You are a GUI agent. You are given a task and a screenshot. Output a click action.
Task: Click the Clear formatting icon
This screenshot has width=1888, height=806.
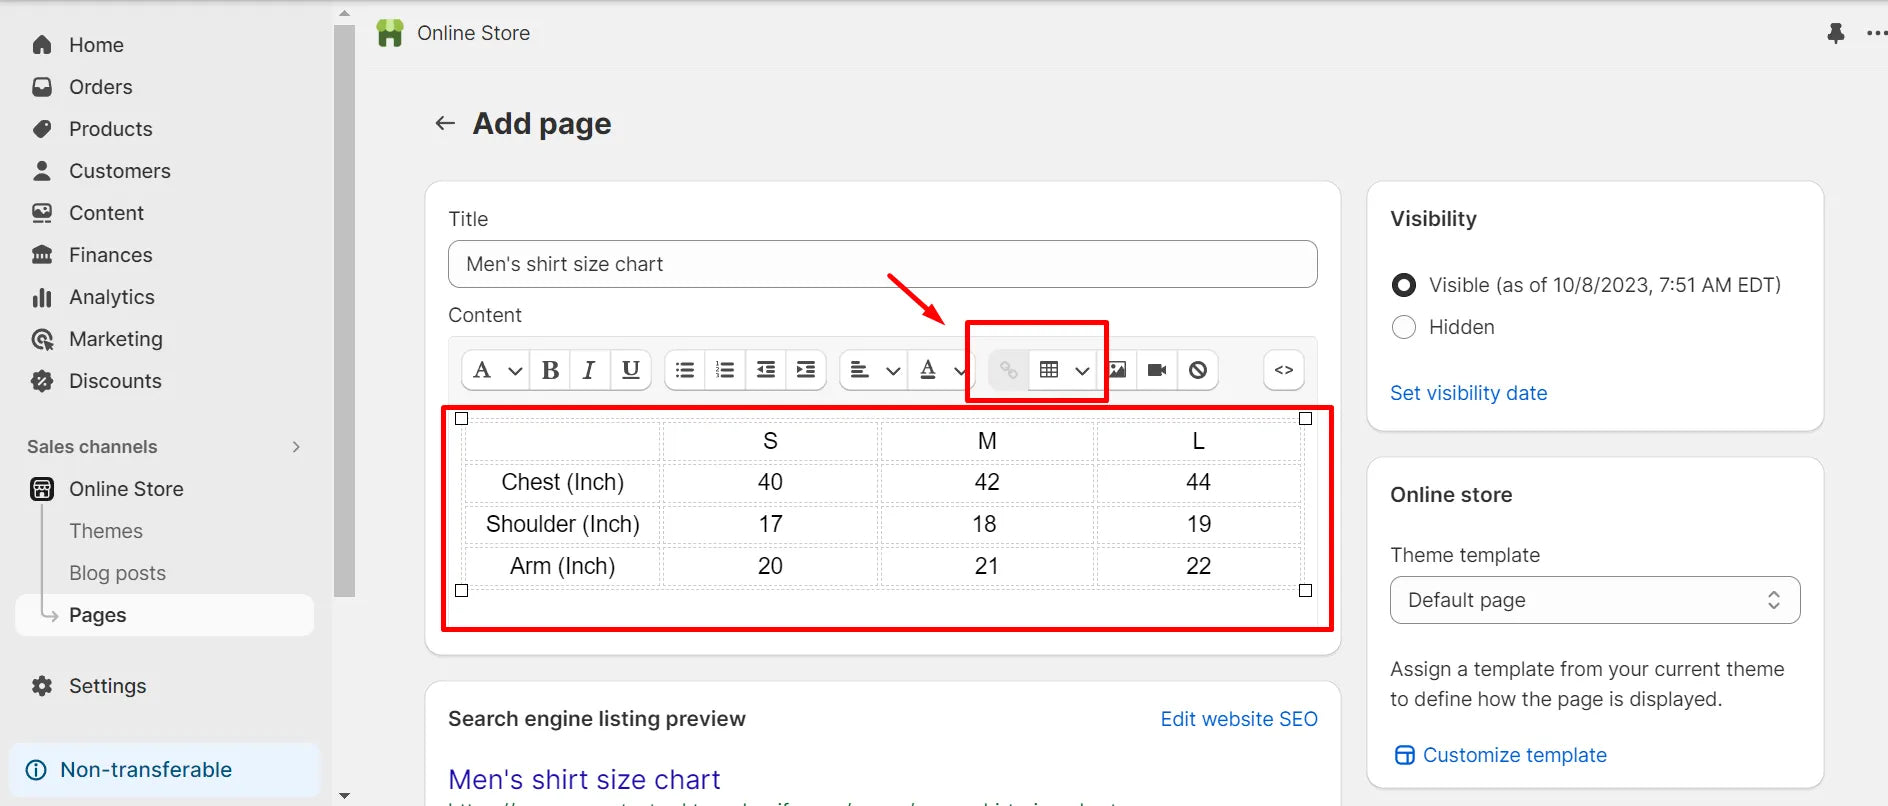pos(1198,370)
